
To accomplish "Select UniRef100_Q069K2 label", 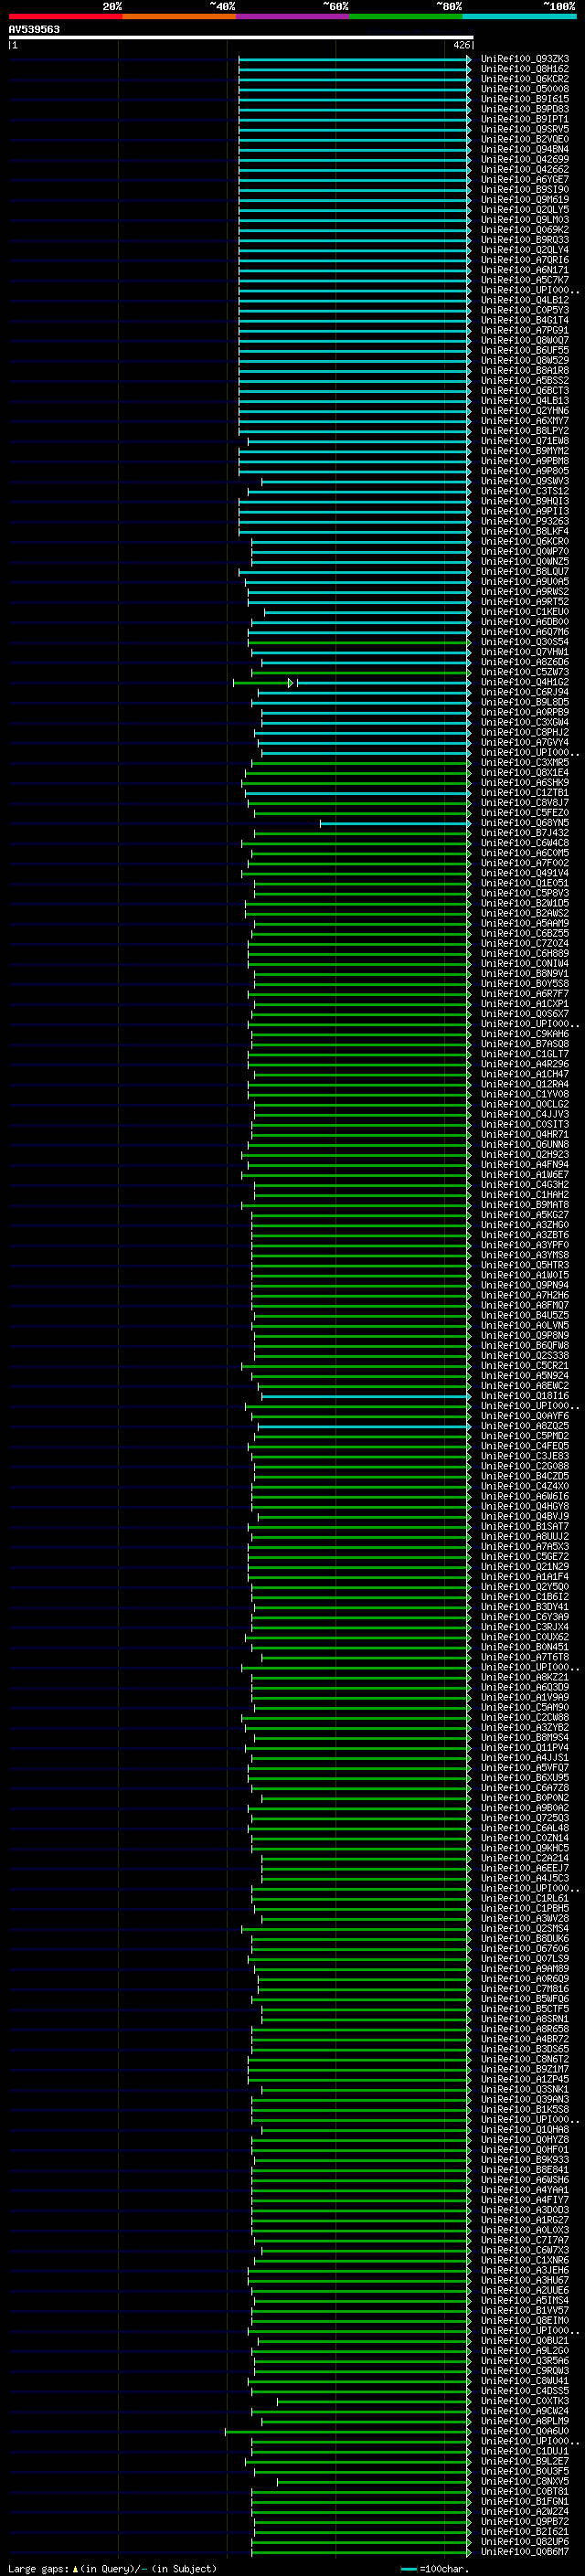I will 525,230.
